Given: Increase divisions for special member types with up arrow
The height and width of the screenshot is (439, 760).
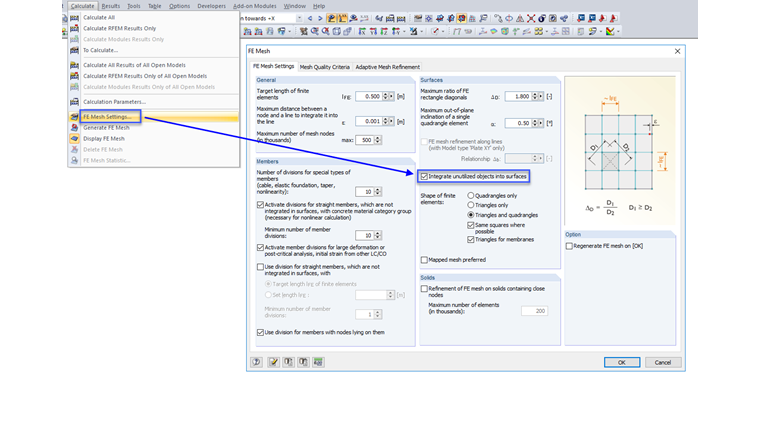Looking at the screenshot, I should pyautogui.click(x=378, y=190).
